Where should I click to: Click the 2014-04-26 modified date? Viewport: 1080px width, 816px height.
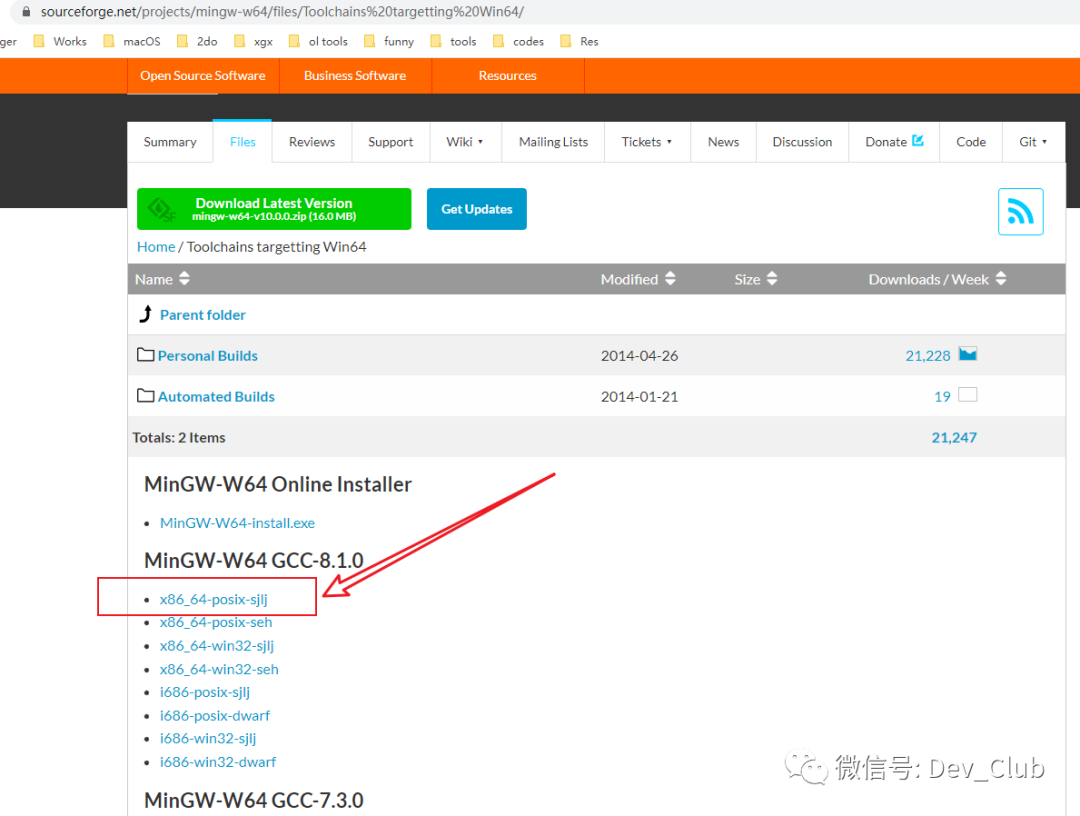tap(639, 355)
